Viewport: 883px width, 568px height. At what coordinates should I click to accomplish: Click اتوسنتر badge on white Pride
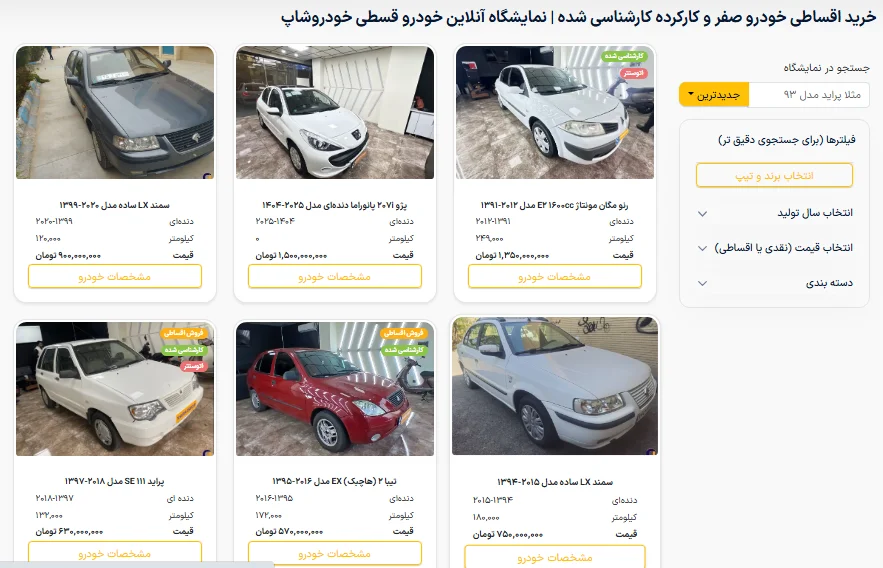(194, 366)
